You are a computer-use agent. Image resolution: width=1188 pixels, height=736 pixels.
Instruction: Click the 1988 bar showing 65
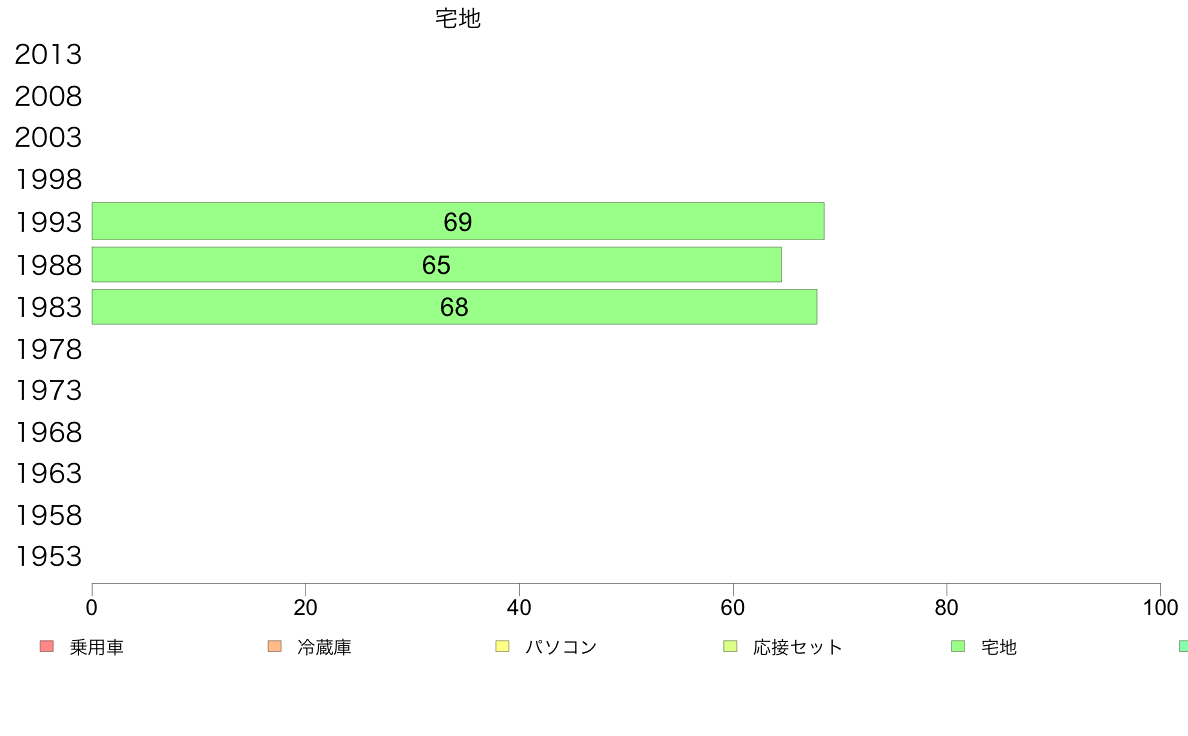[x=436, y=265]
